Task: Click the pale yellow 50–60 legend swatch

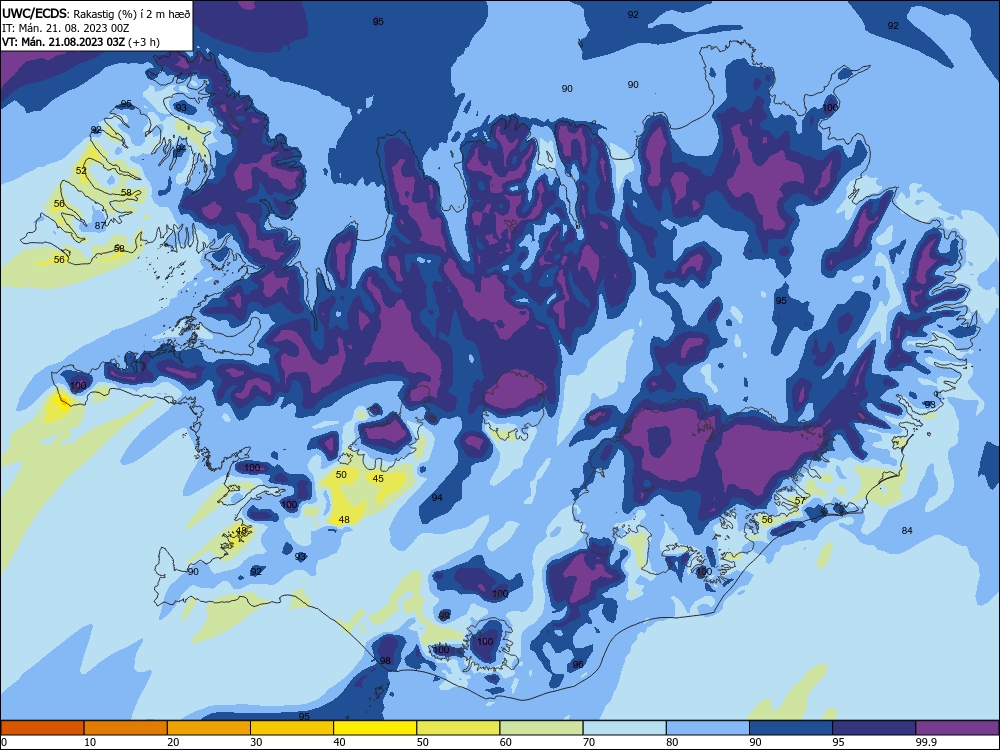Action: coord(458,728)
